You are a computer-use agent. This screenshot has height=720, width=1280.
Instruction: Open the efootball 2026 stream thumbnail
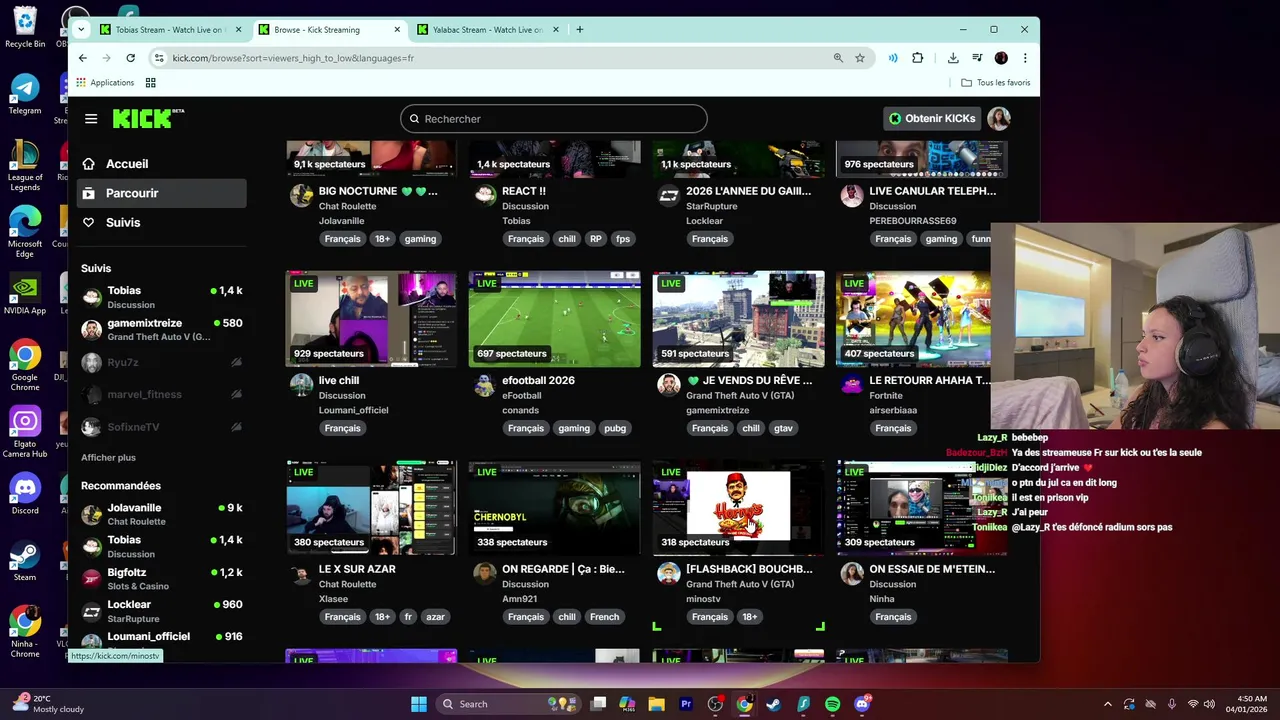coord(555,319)
